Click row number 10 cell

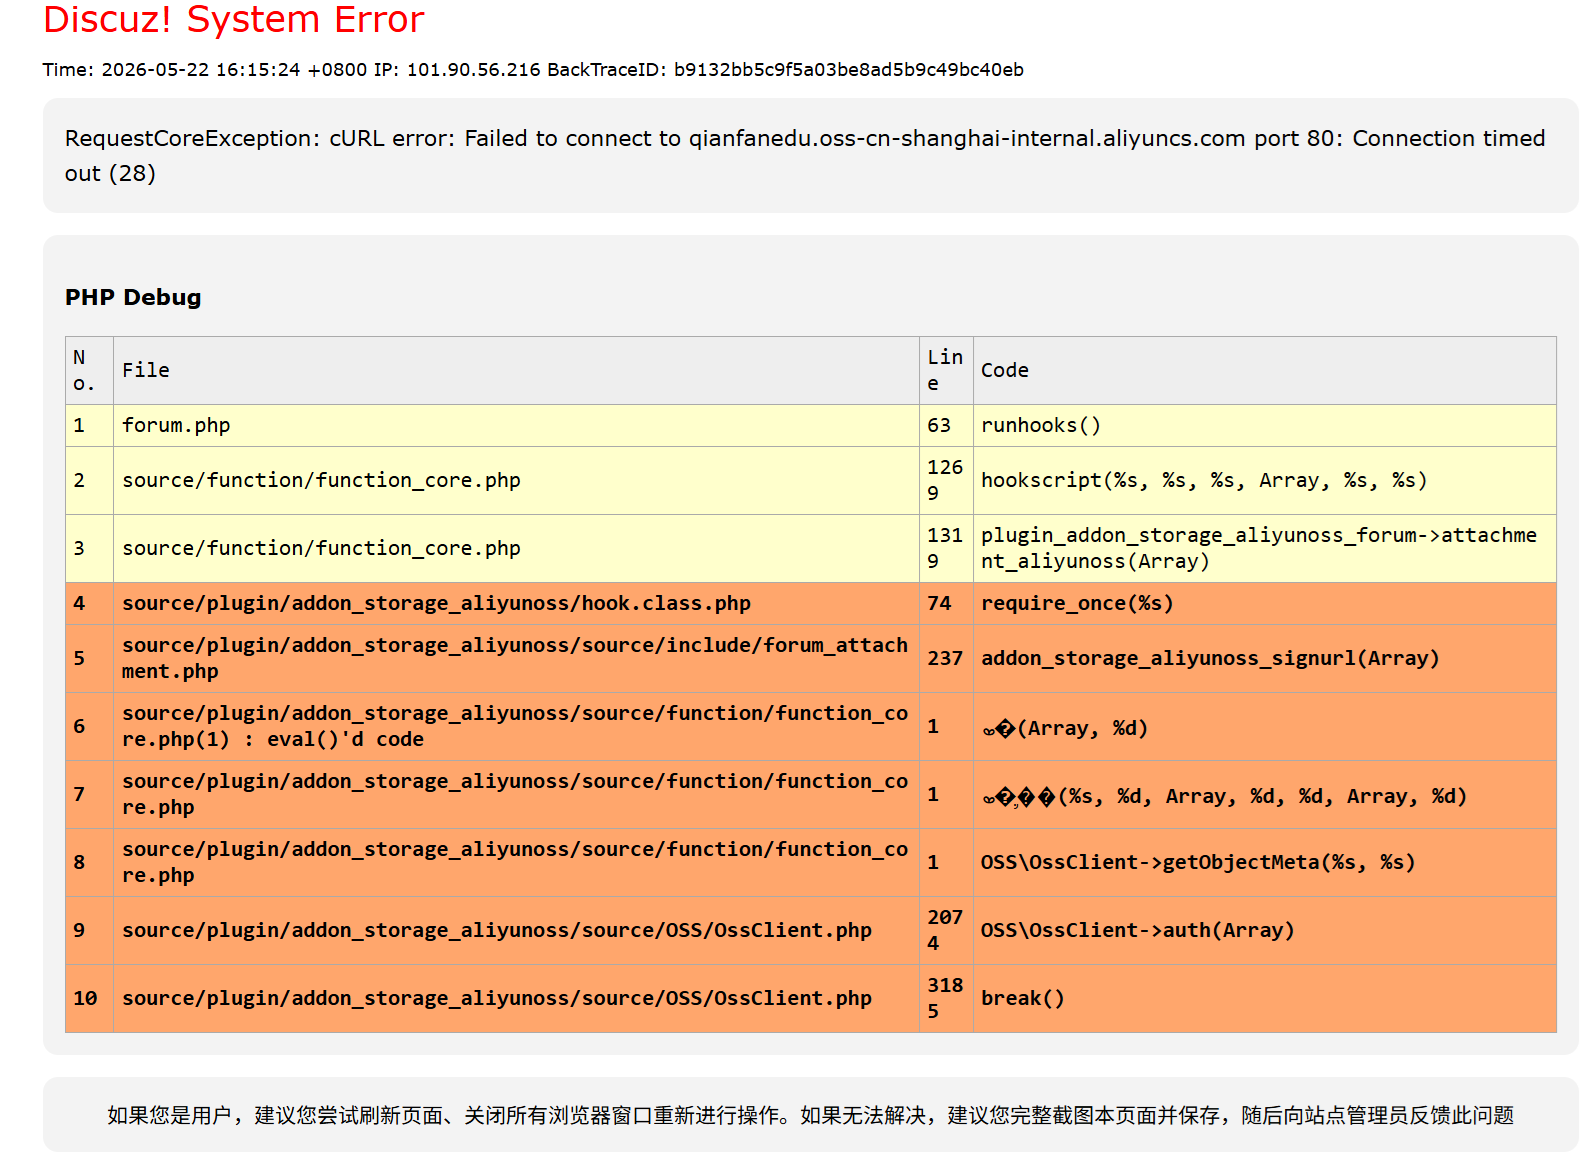(x=90, y=999)
